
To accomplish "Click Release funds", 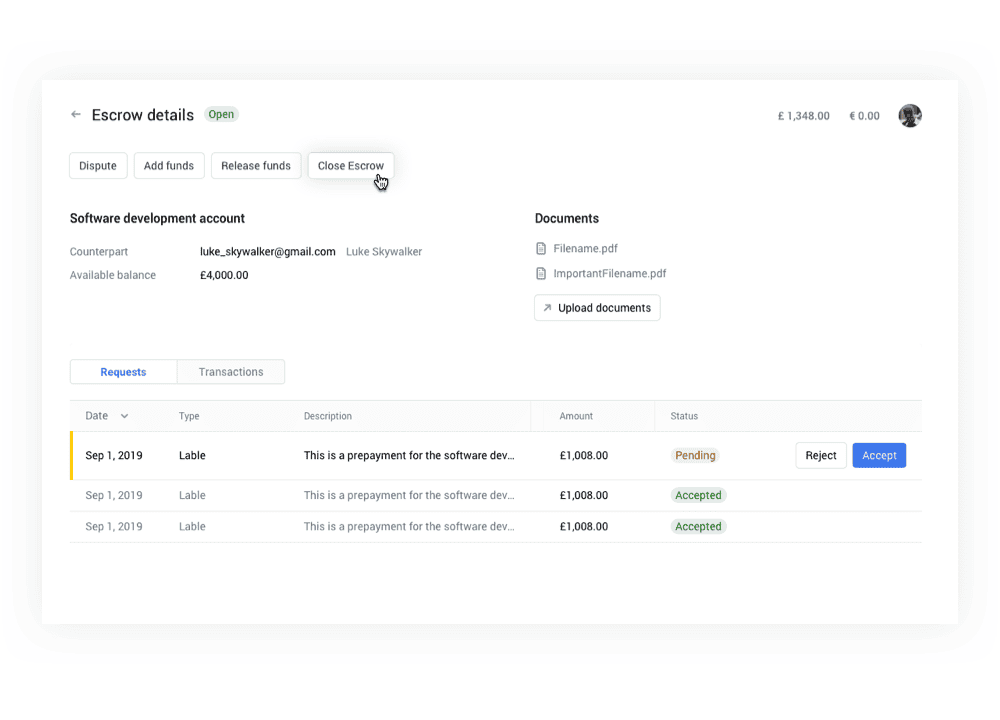I will click(x=256, y=165).
